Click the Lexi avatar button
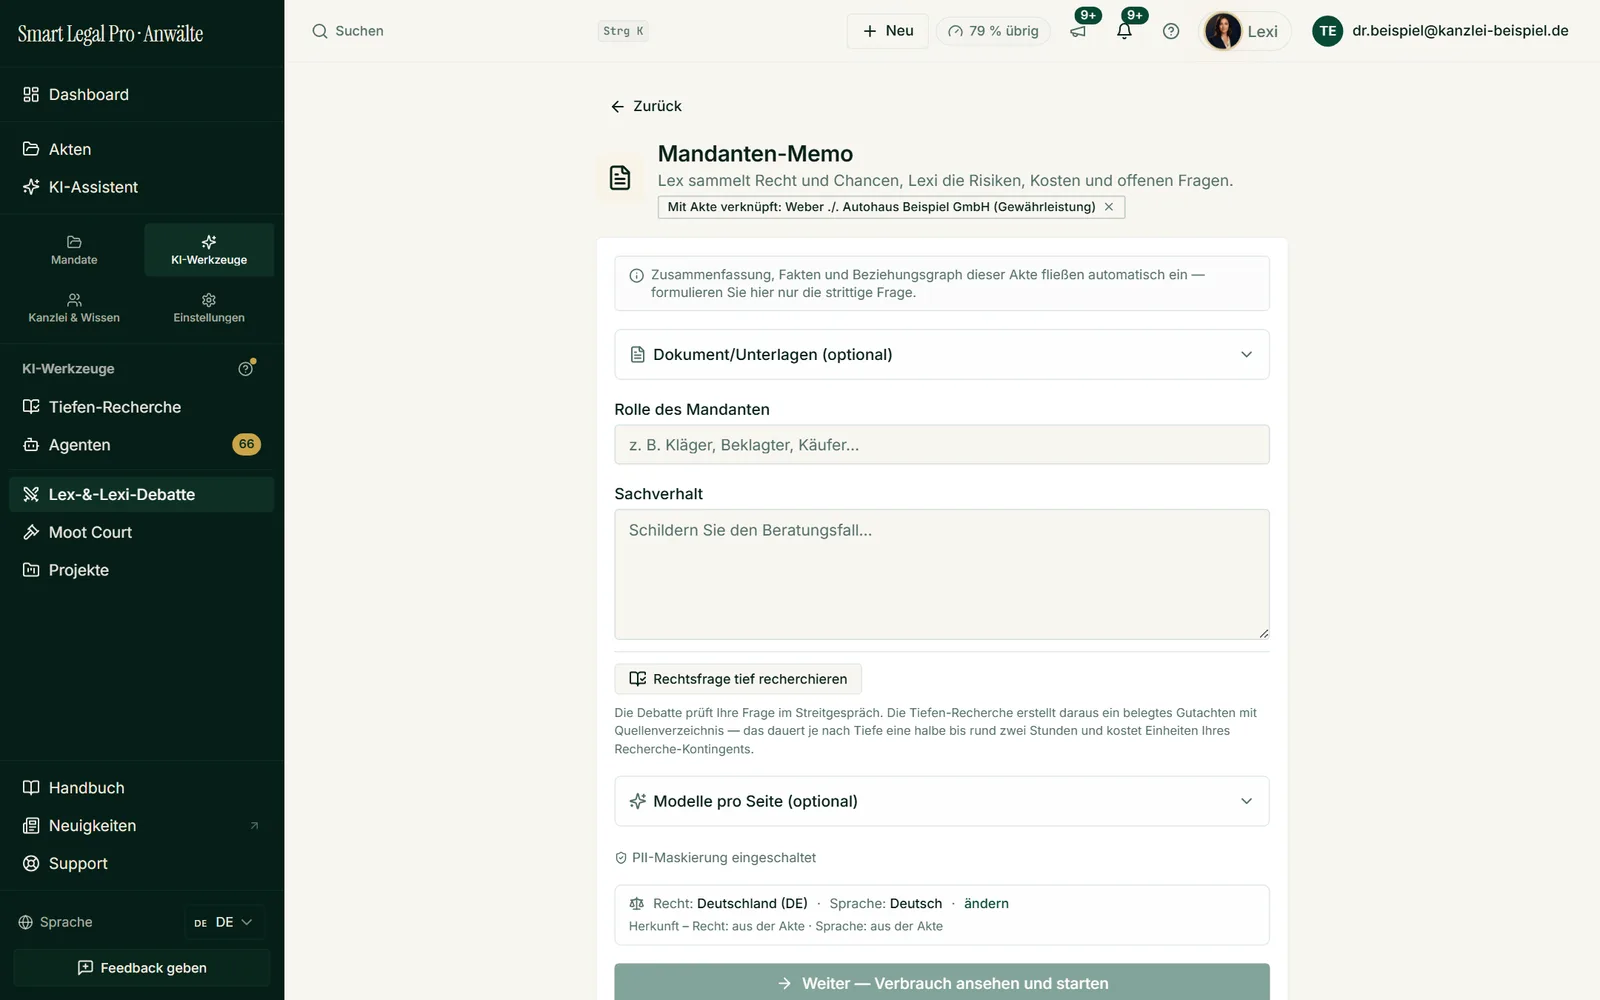1600x1000 pixels. tap(1244, 31)
